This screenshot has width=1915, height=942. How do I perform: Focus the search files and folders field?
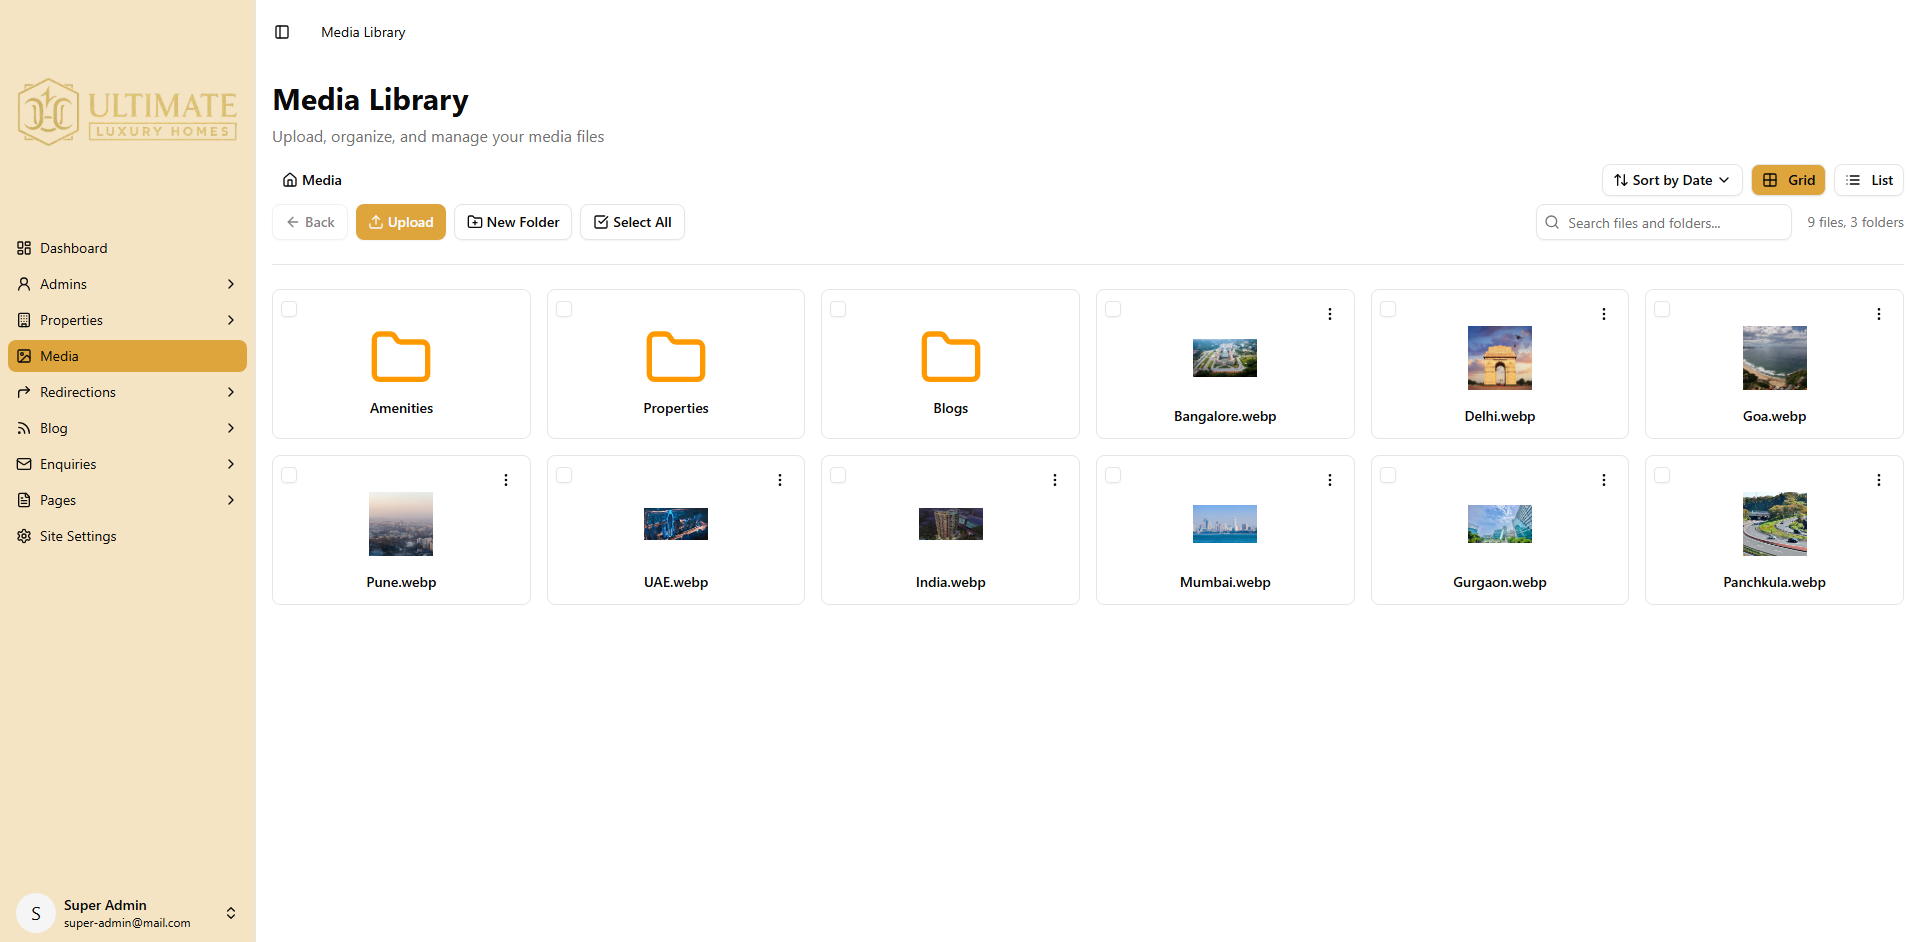(x=1672, y=223)
